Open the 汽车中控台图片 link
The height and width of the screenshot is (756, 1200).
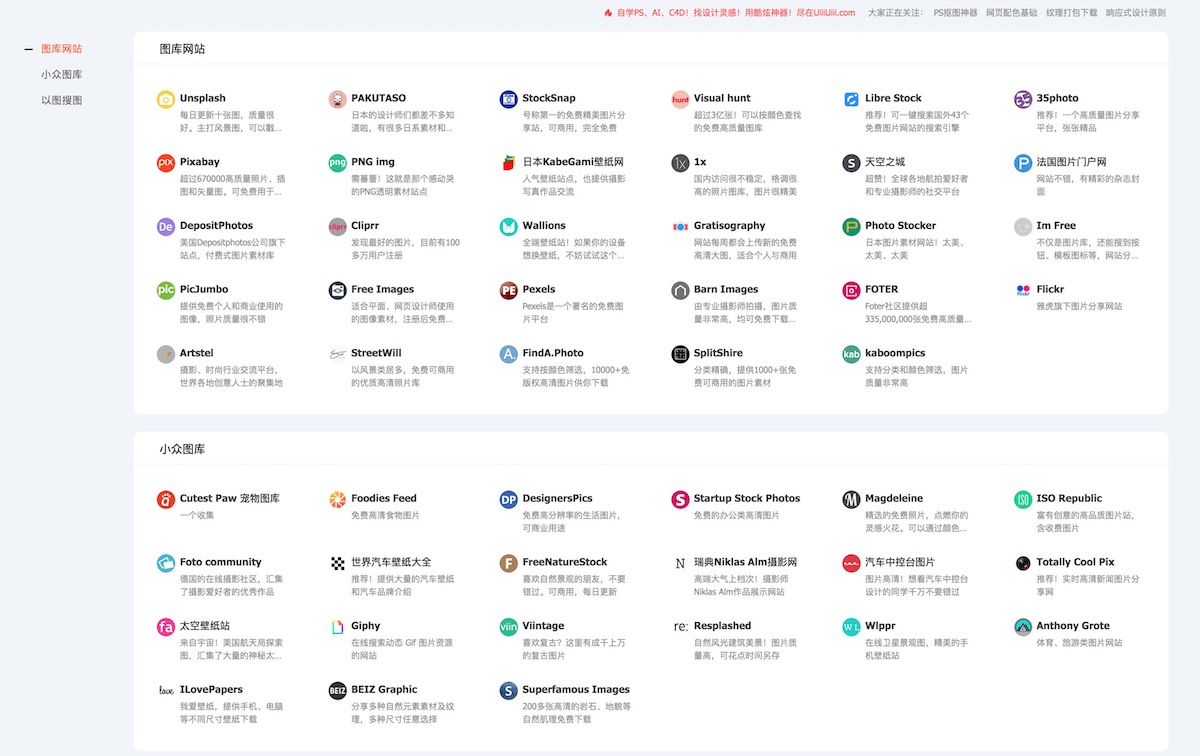[900, 562]
